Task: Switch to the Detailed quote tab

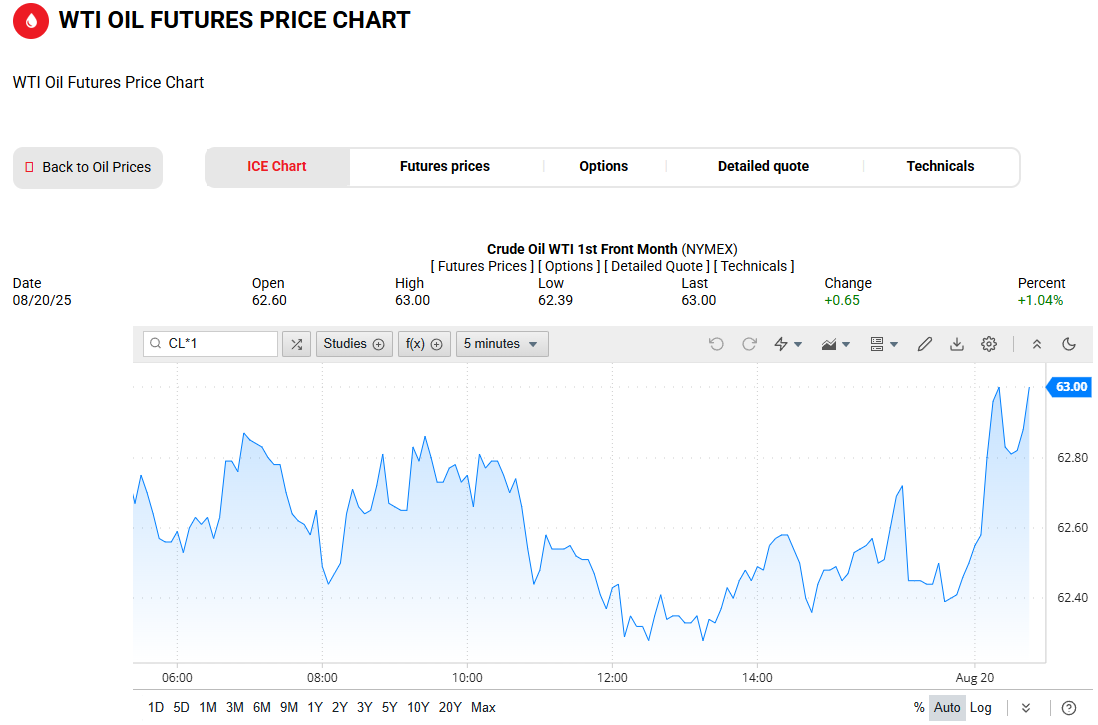Action: [x=763, y=167]
